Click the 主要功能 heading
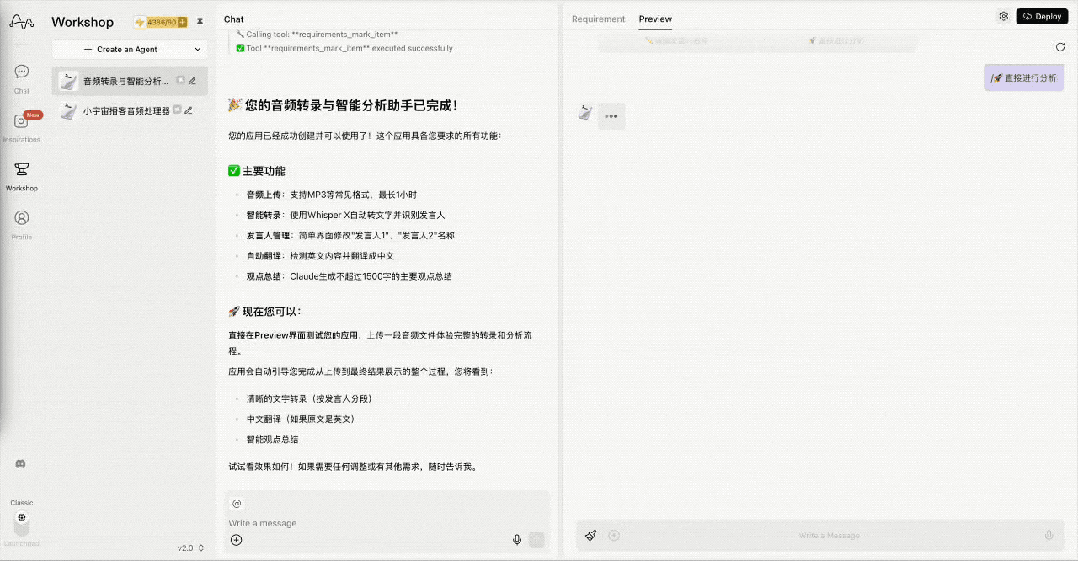The image size is (1078, 561). [257, 171]
